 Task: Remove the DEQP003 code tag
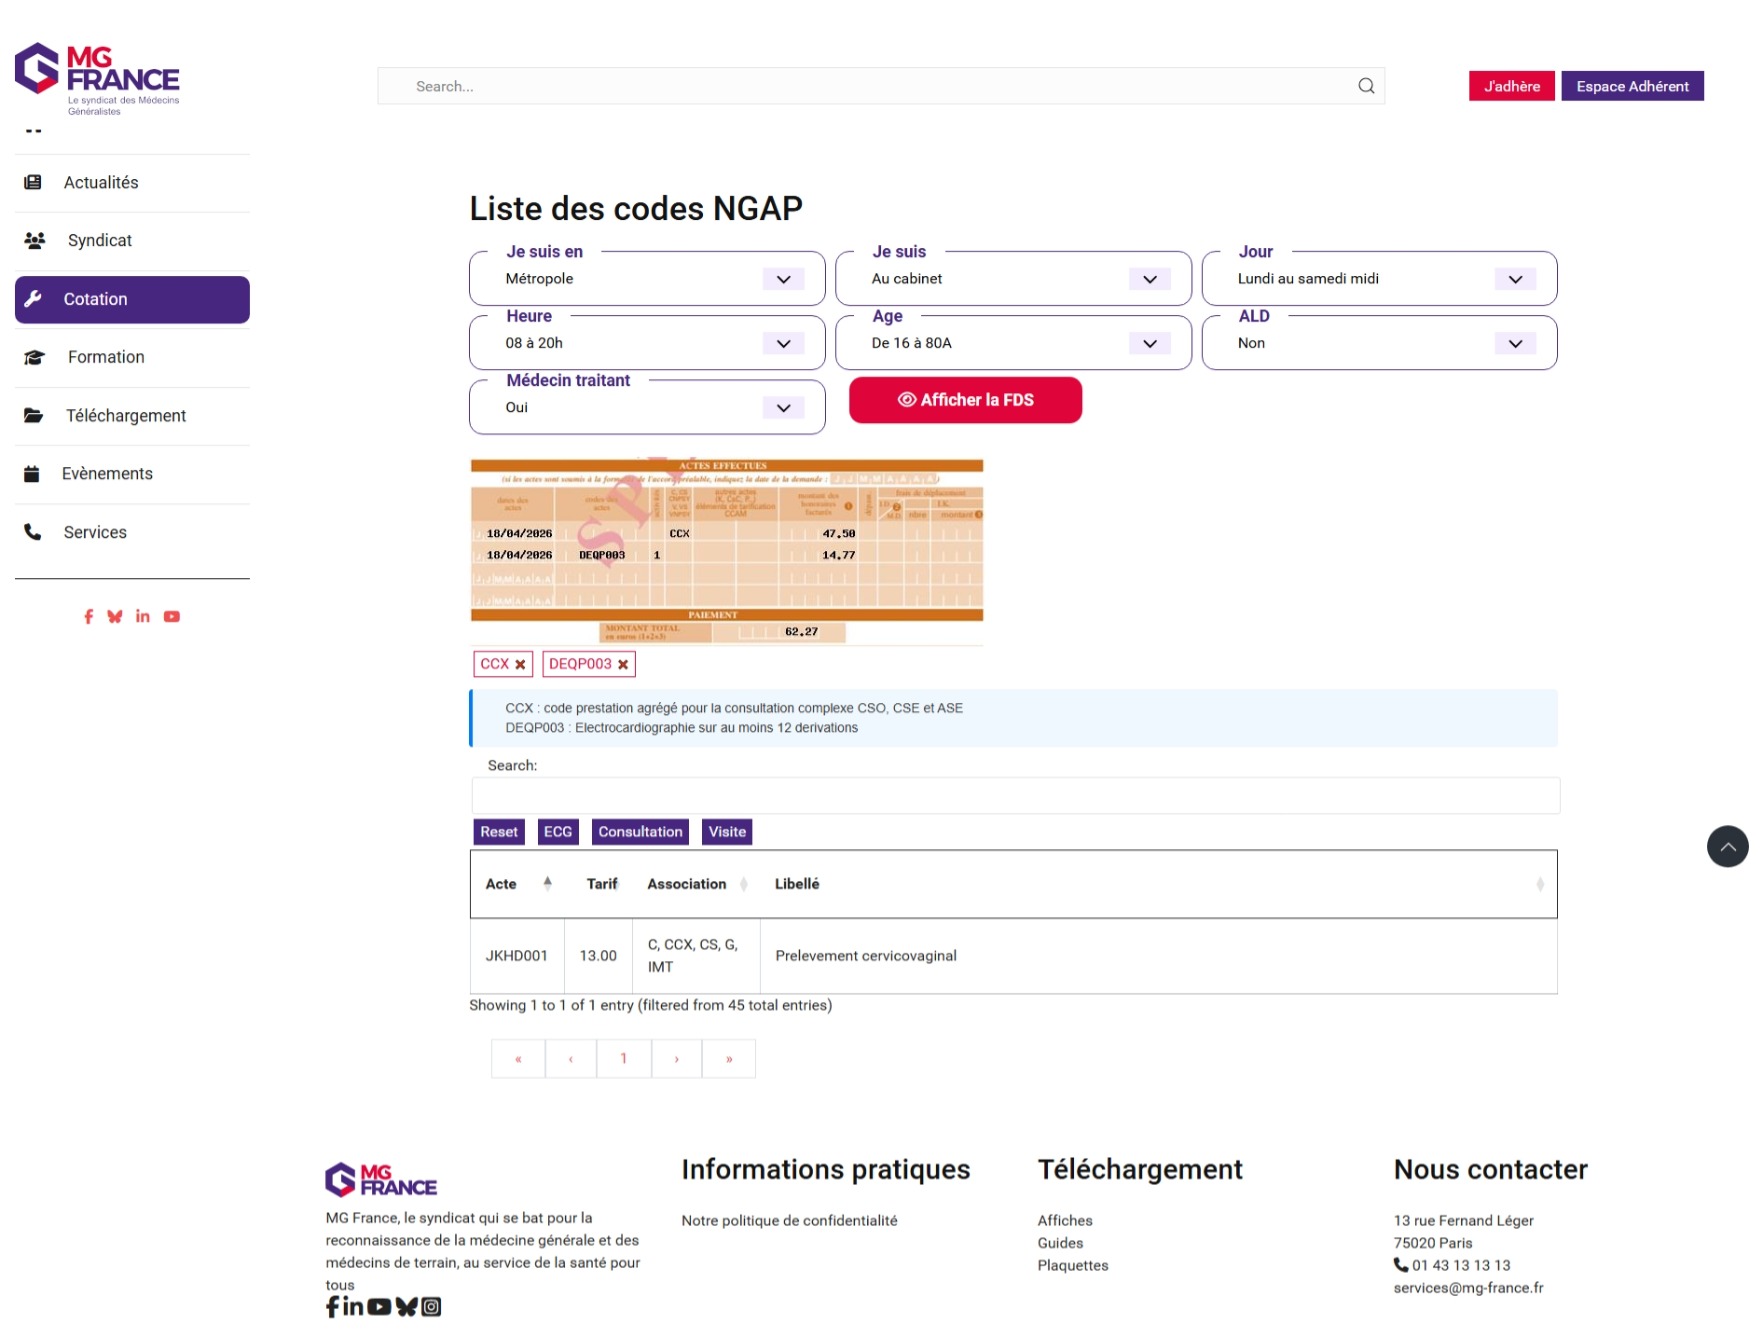[x=623, y=664]
